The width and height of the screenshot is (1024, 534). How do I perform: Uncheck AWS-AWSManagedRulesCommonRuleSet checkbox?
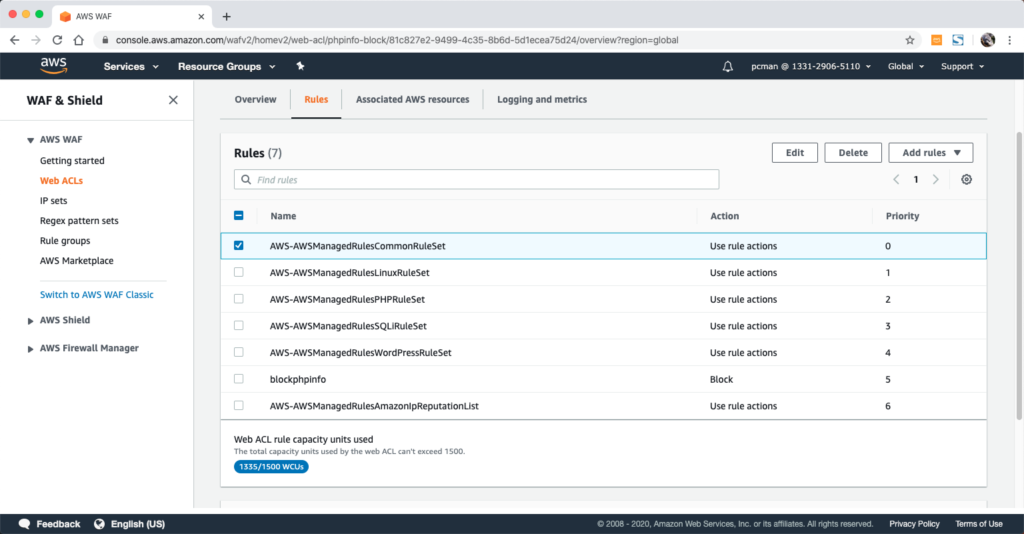click(x=238, y=246)
